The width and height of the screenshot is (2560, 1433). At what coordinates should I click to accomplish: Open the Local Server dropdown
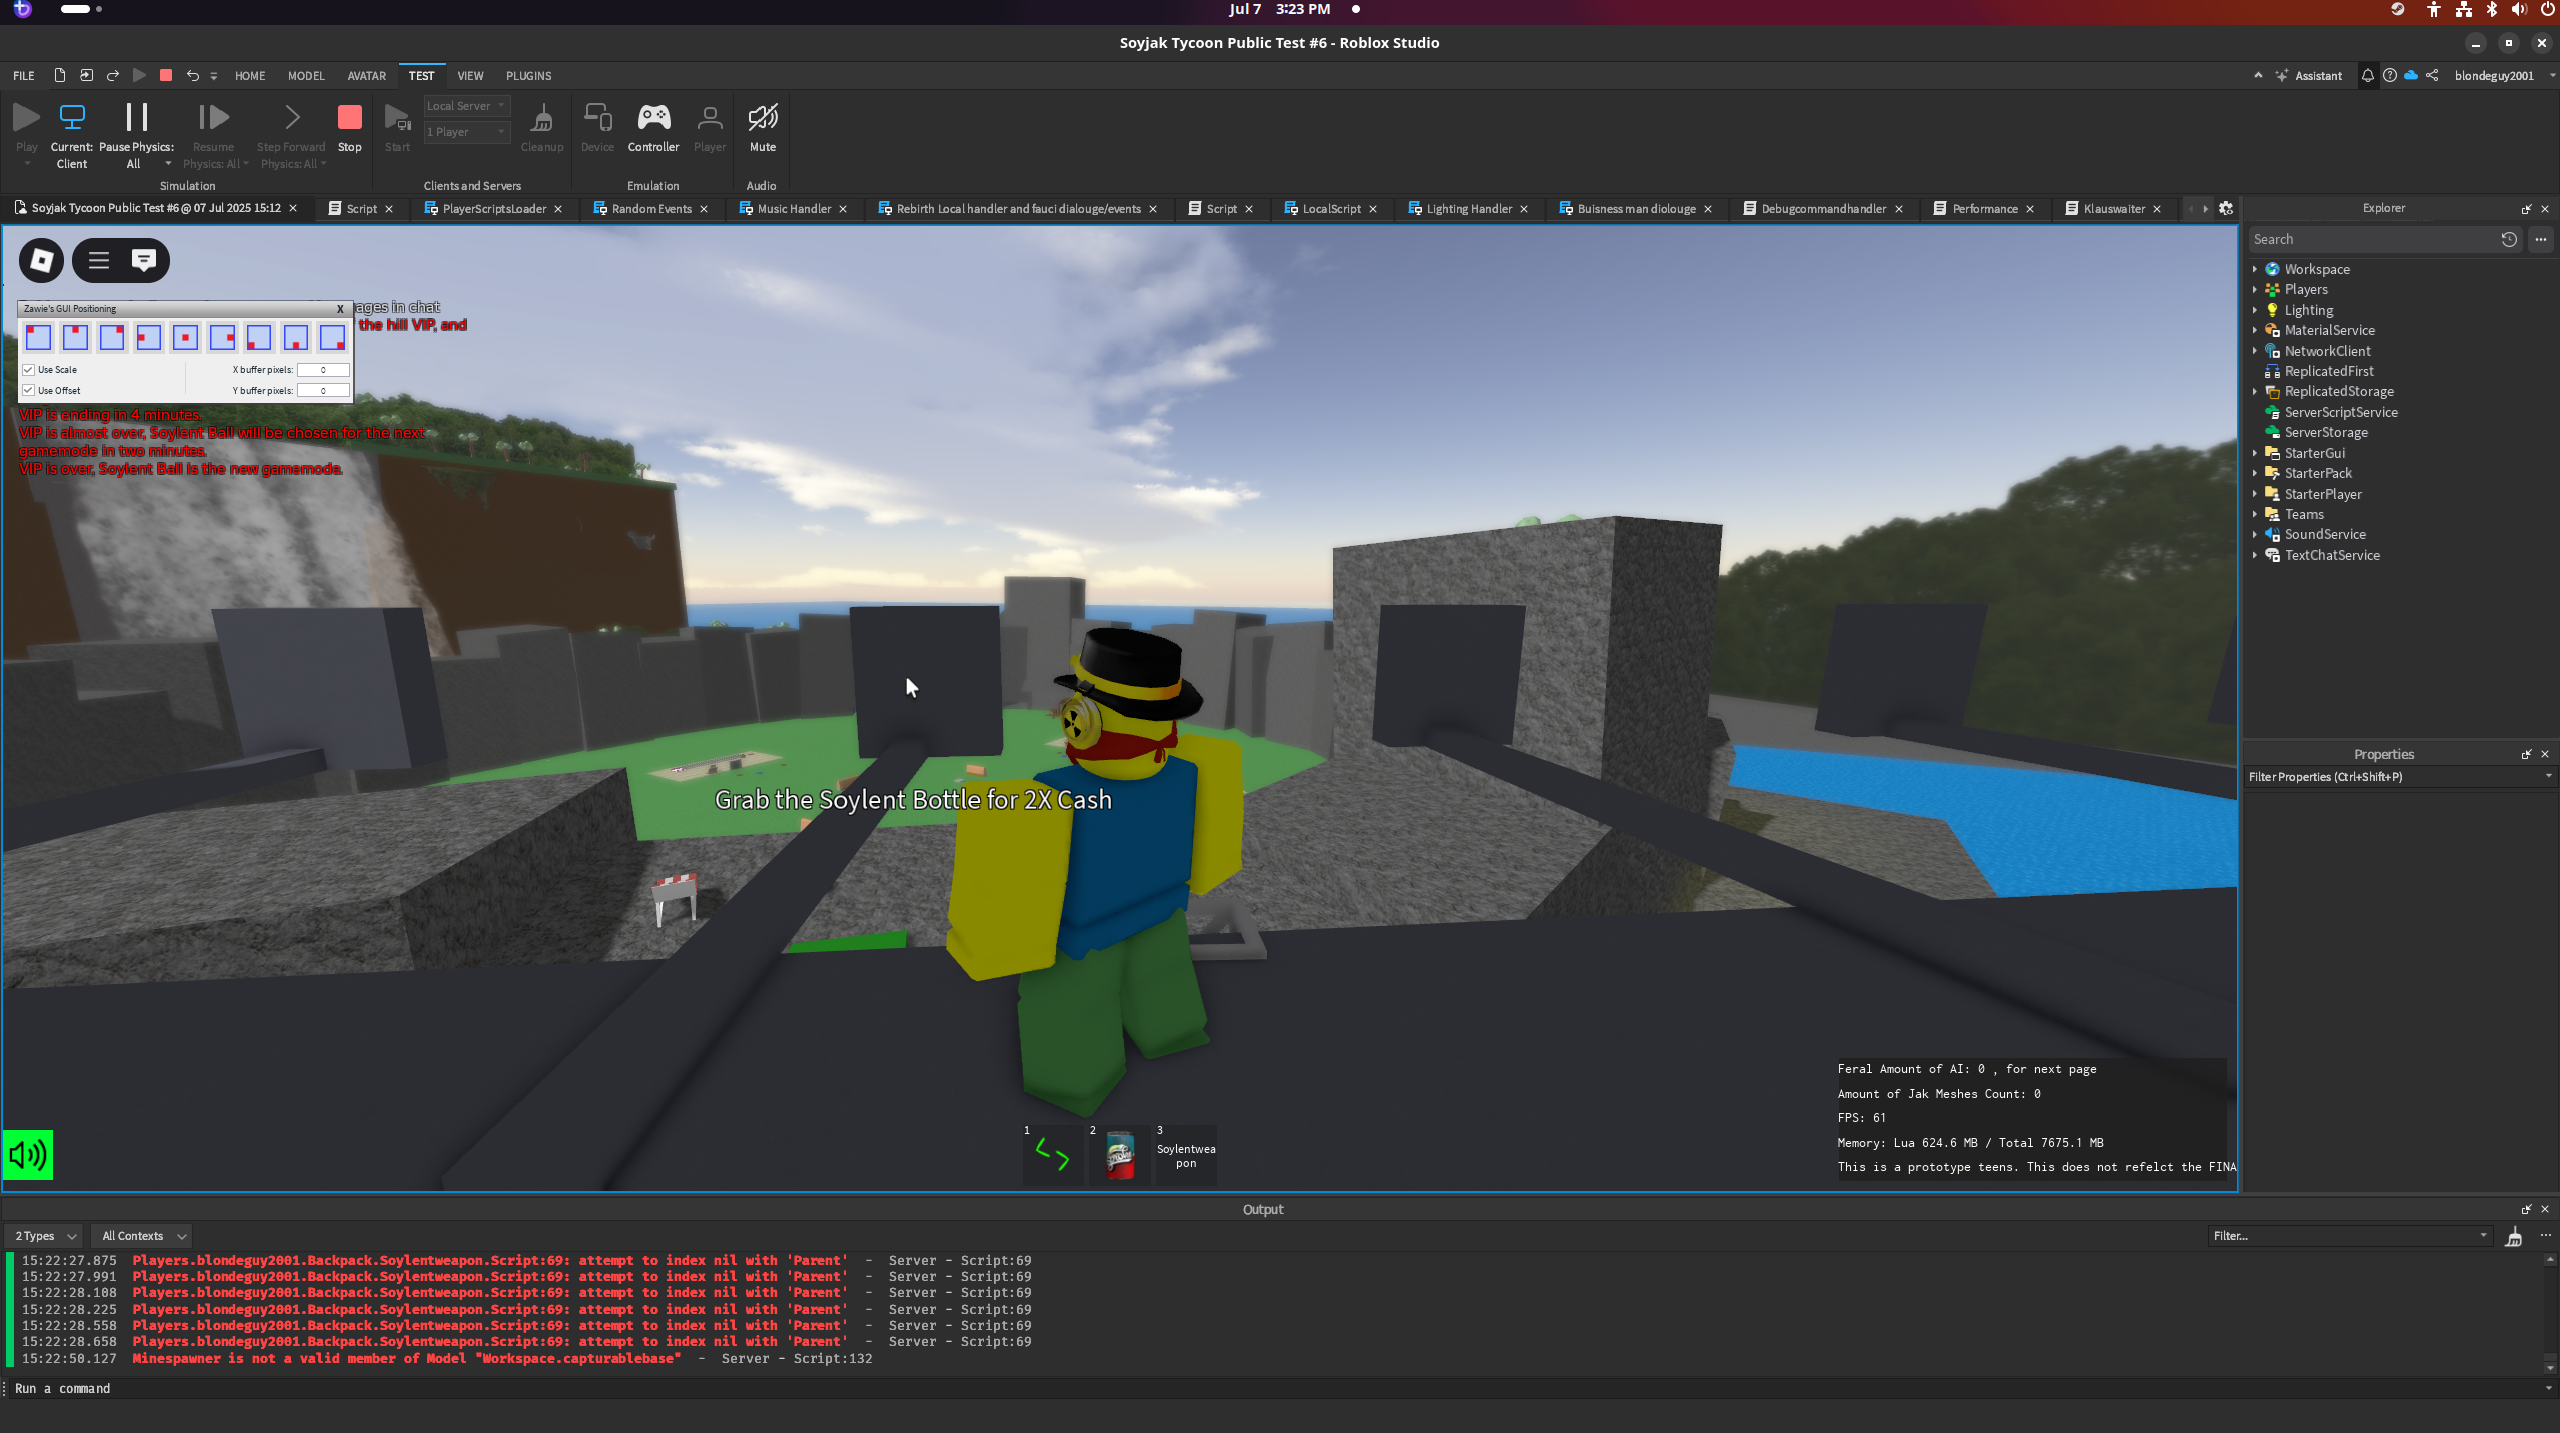pos(467,106)
